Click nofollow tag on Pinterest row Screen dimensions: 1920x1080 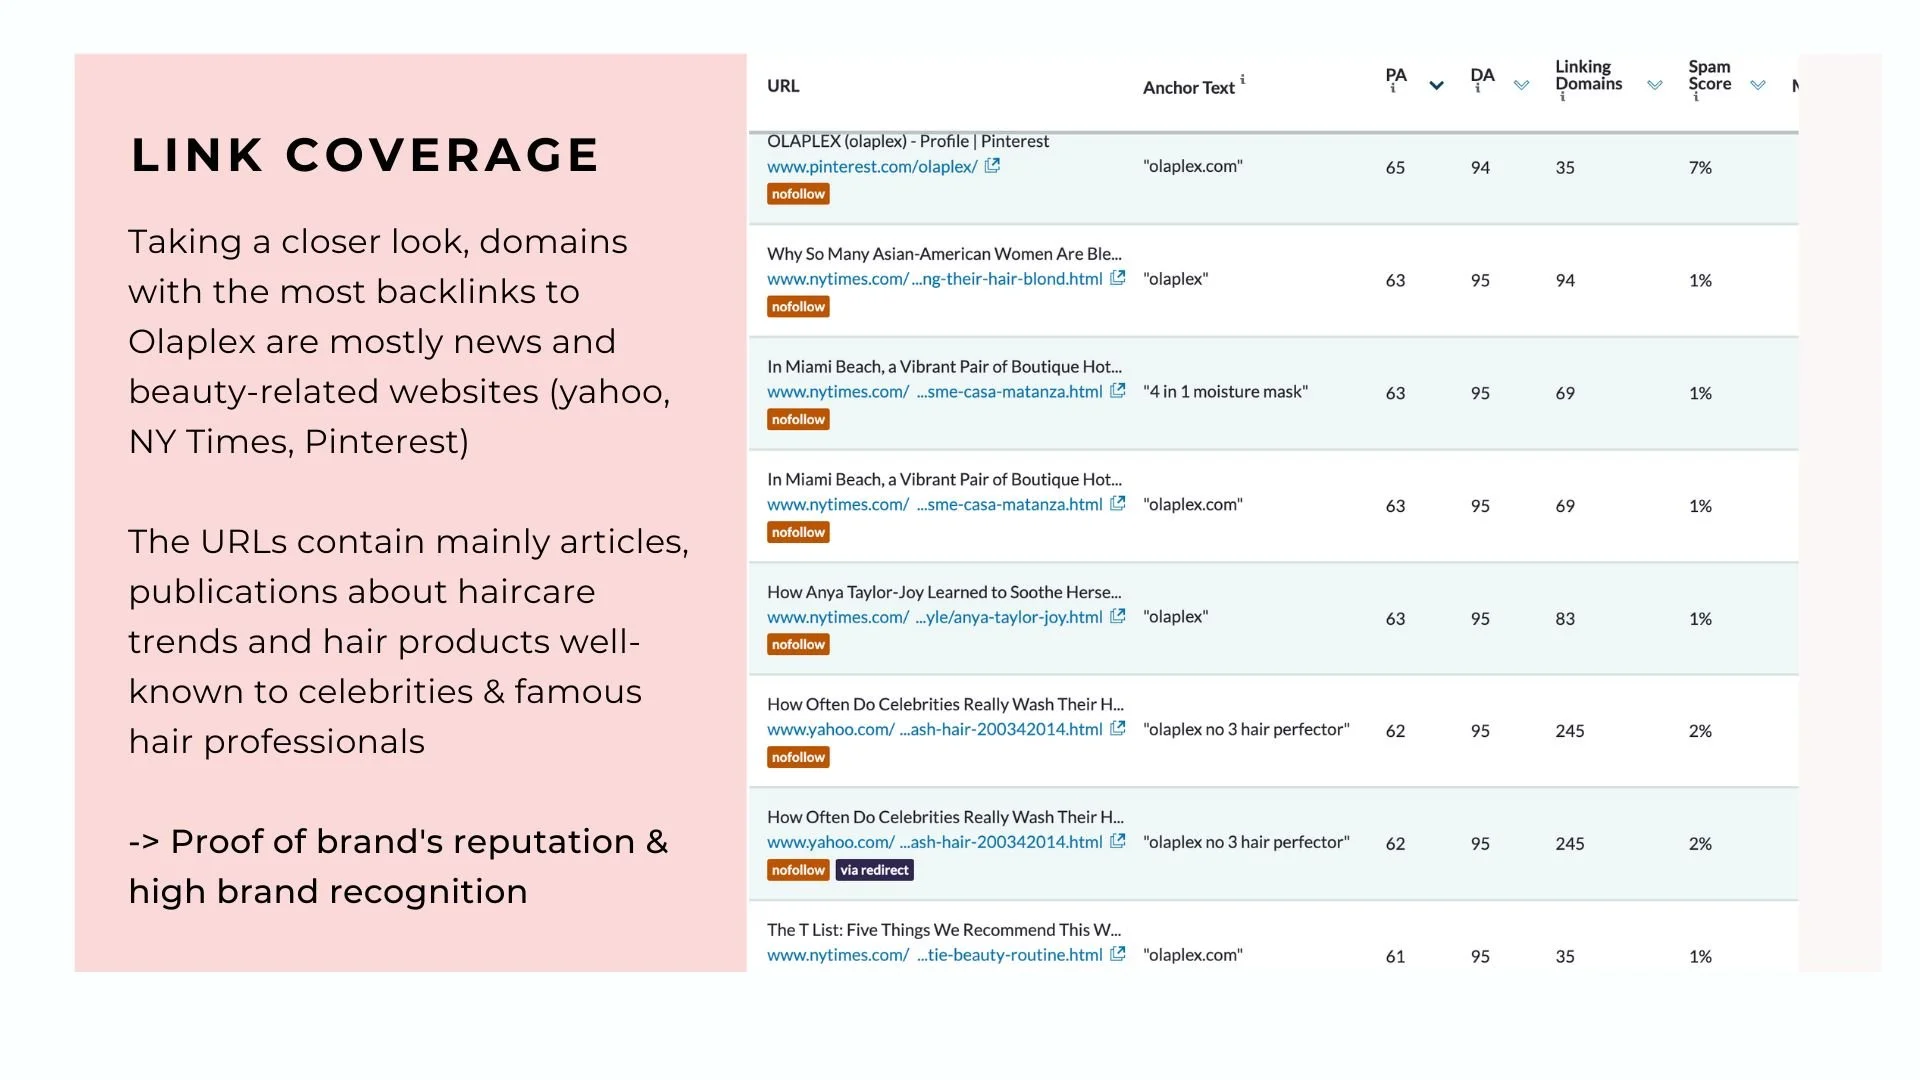pyautogui.click(x=798, y=194)
